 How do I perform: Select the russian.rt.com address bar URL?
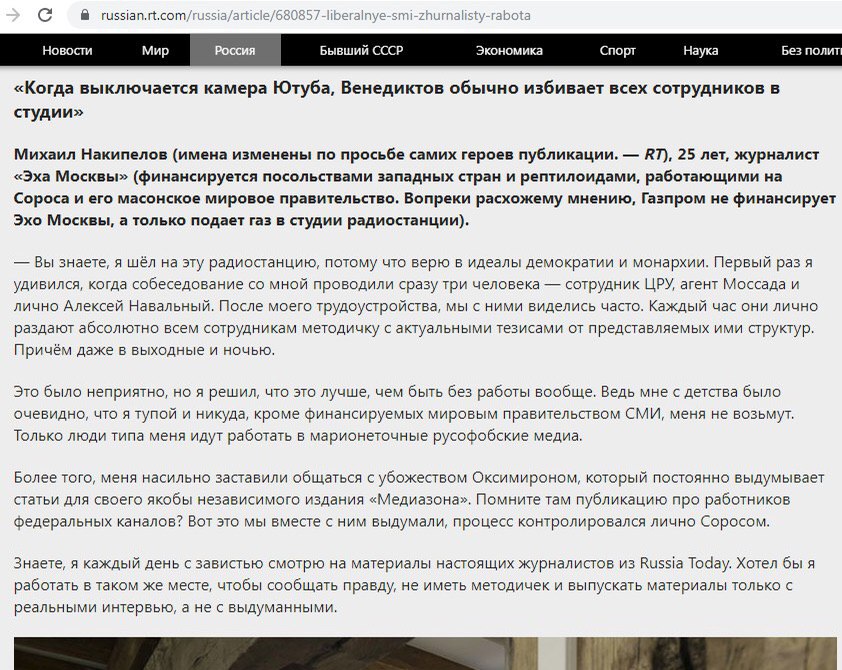coord(316,15)
